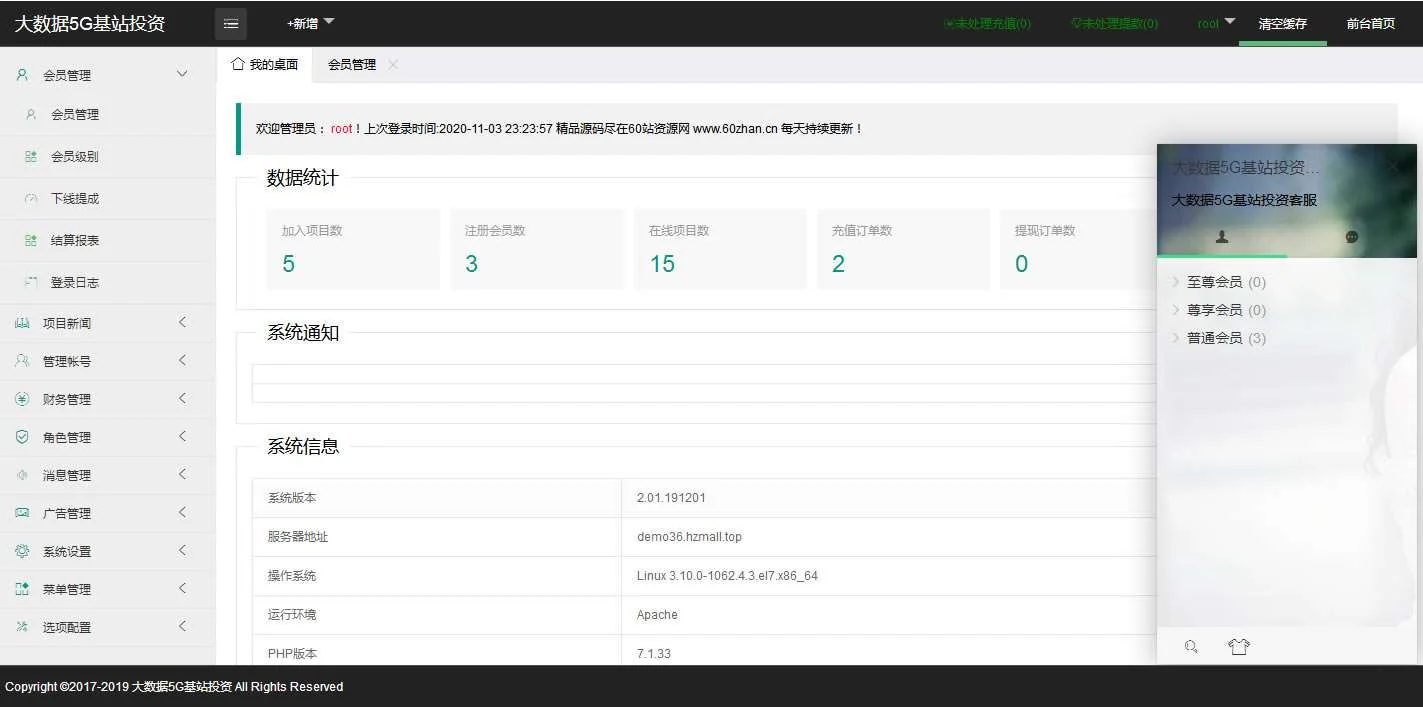Switch to chat bubble icon in chat panel
This screenshot has height=707, width=1423.
coord(1352,237)
